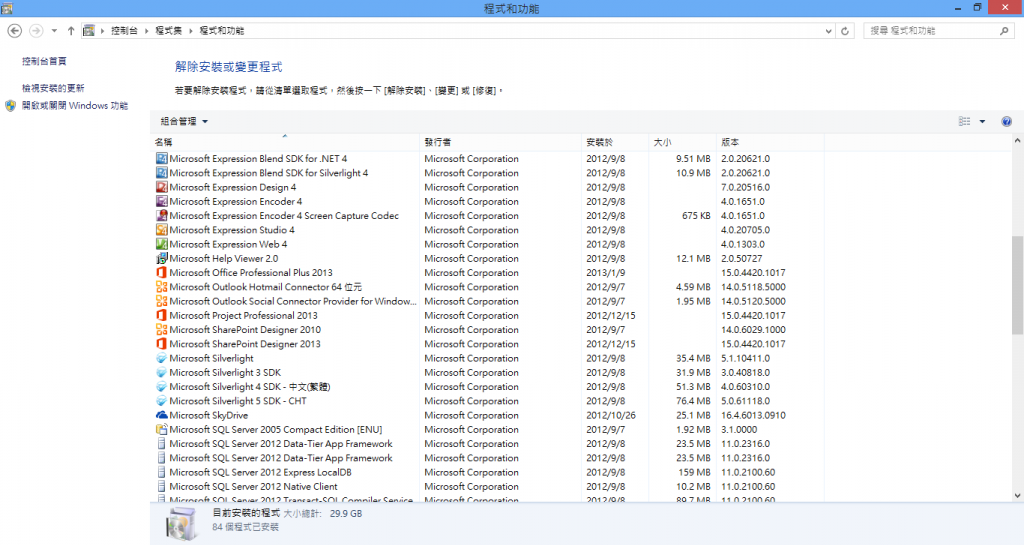Click the 搜尋 程式和功能 search box

(930, 31)
